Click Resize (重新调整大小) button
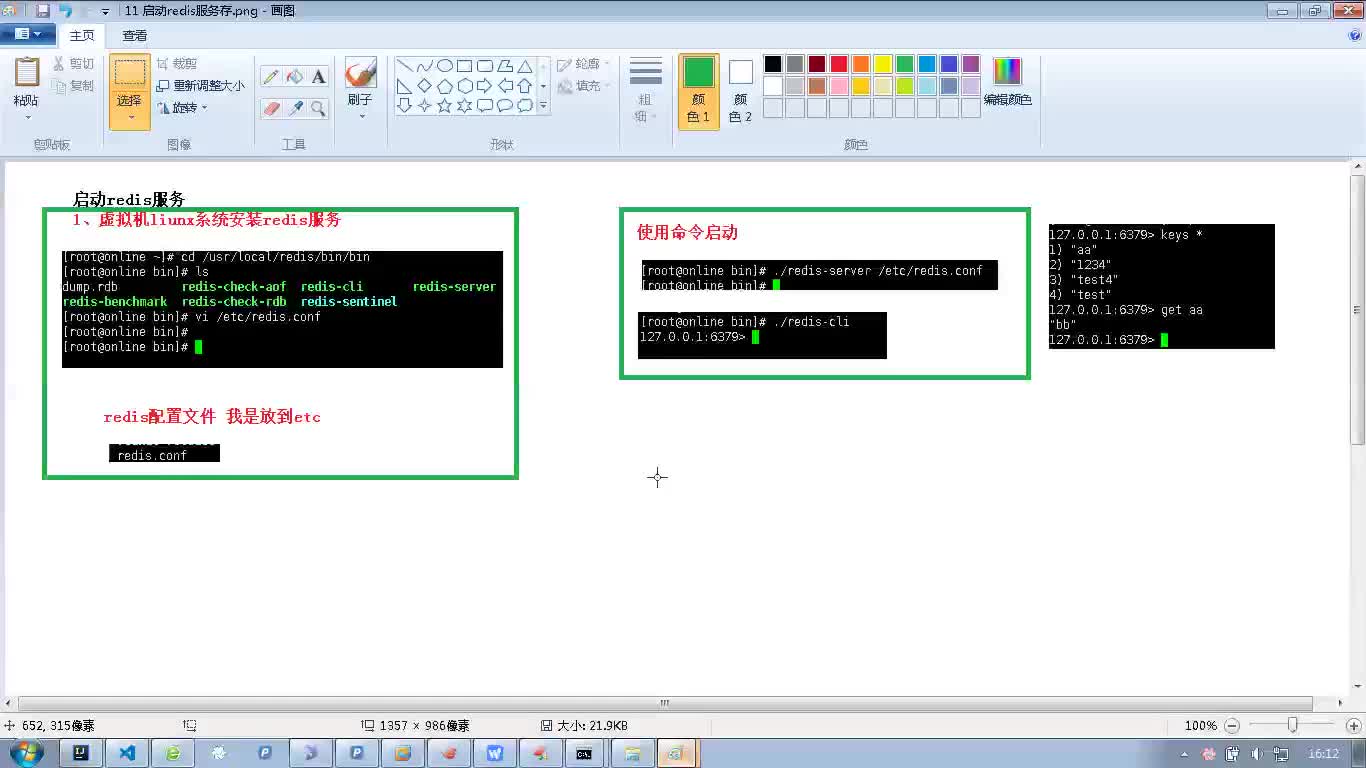Screen dimensions: 1366x768 201,86
